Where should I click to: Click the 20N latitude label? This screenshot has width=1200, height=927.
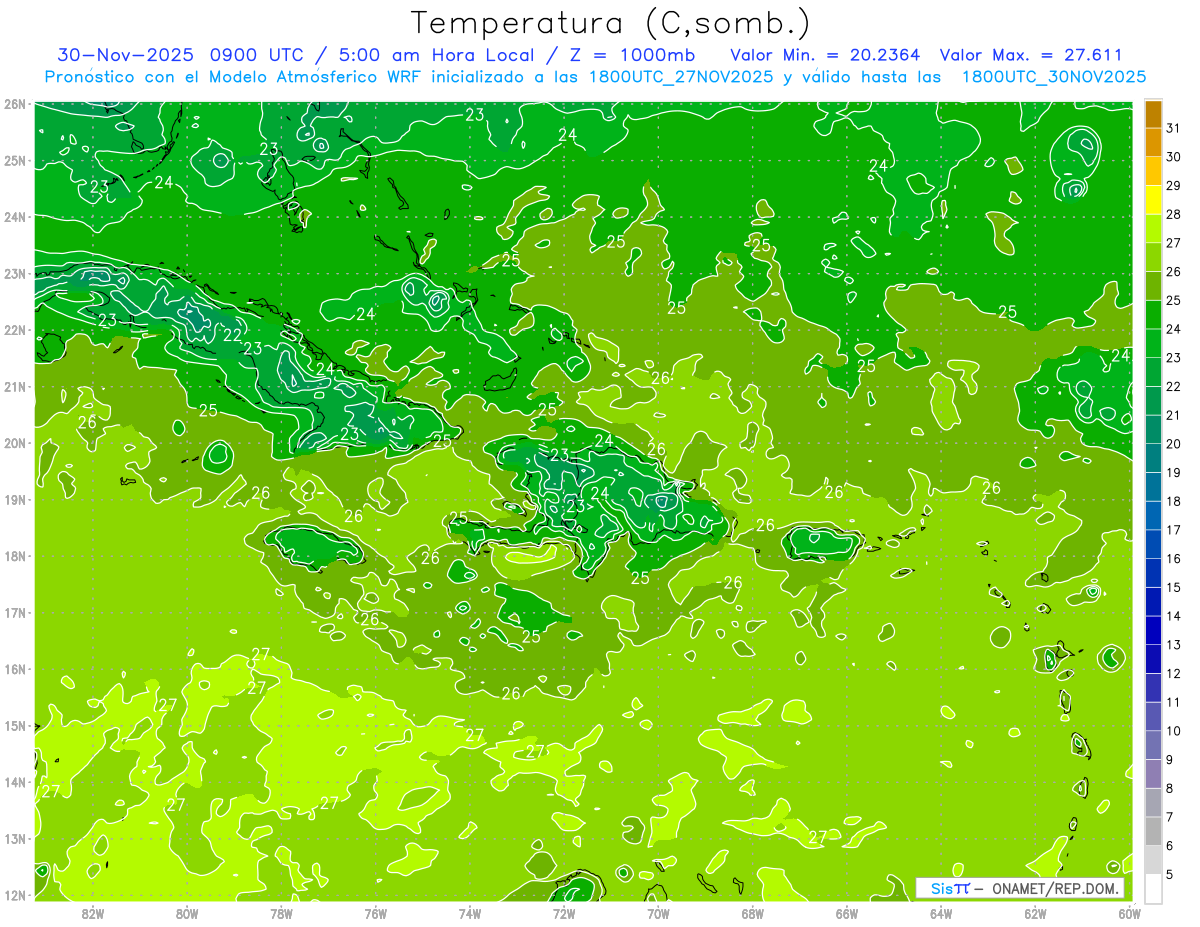point(15,443)
